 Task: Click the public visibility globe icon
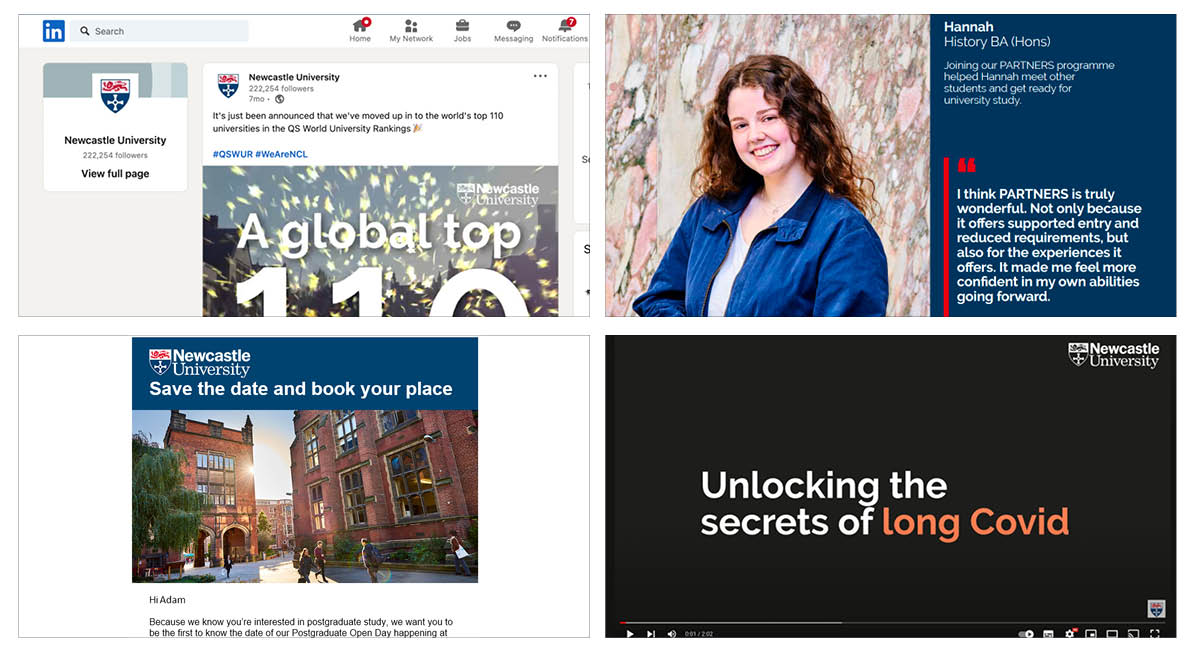pyautogui.click(x=279, y=99)
